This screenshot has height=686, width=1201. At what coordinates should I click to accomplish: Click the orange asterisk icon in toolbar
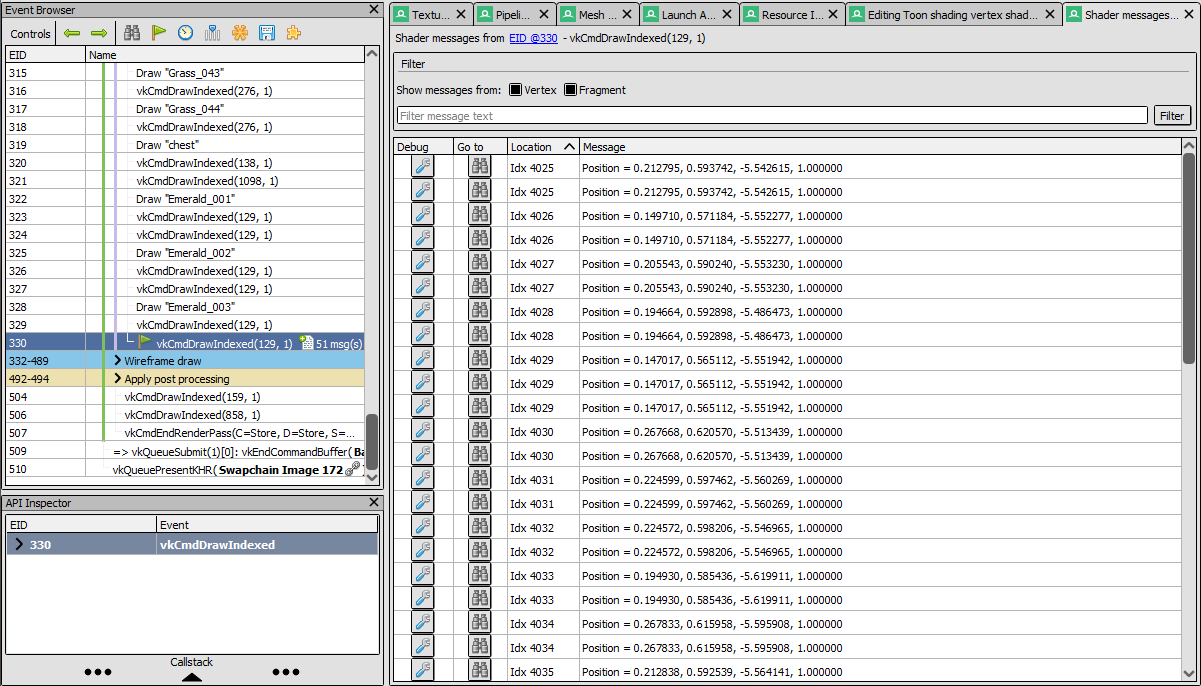coord(240,33)
